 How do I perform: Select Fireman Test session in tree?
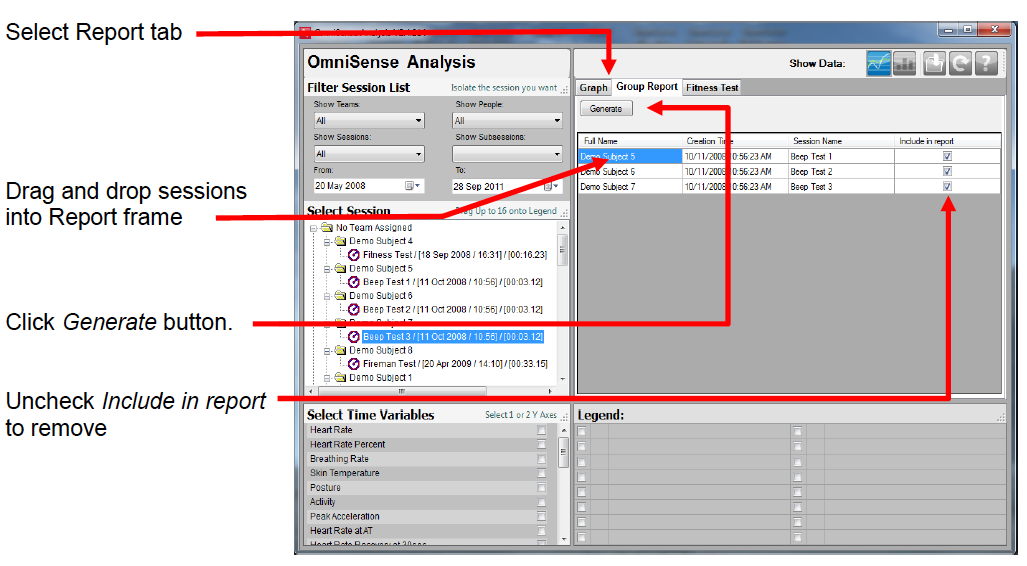(455, 364)
